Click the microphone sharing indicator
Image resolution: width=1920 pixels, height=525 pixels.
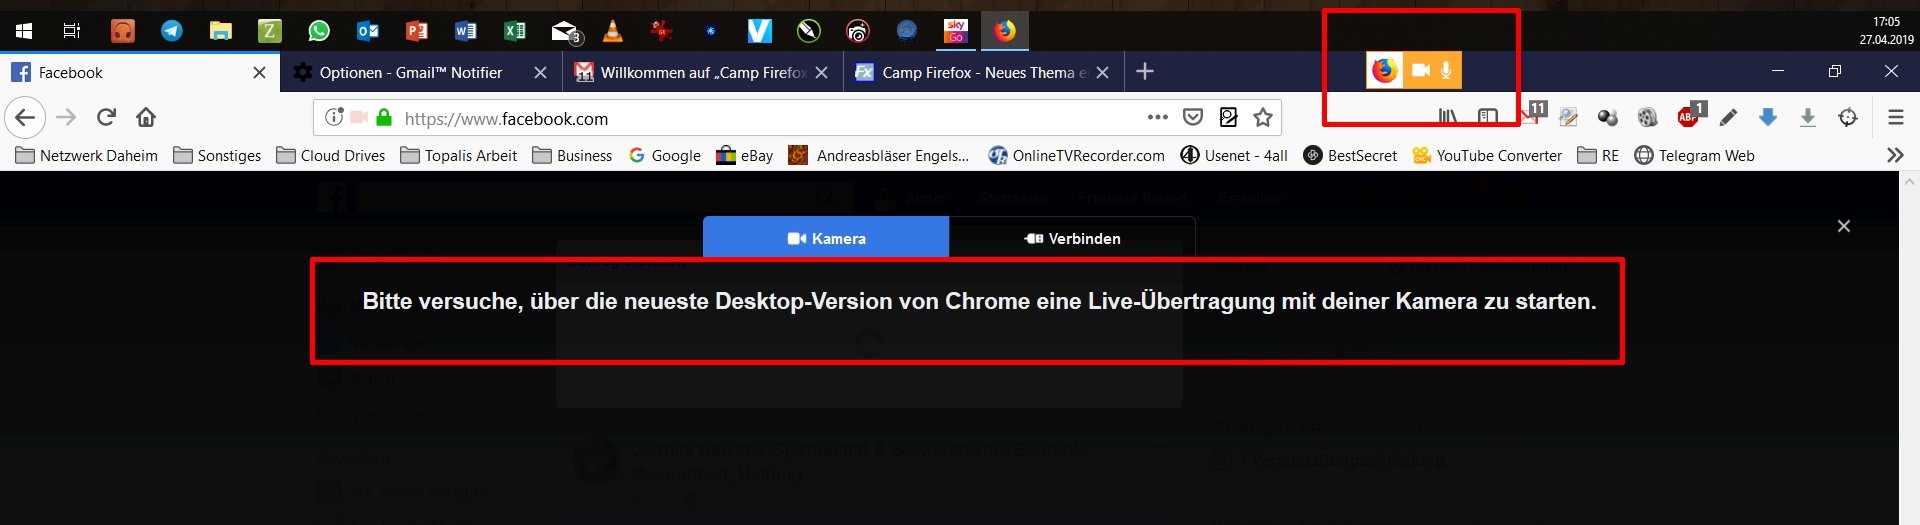(x=1446, y=70)
